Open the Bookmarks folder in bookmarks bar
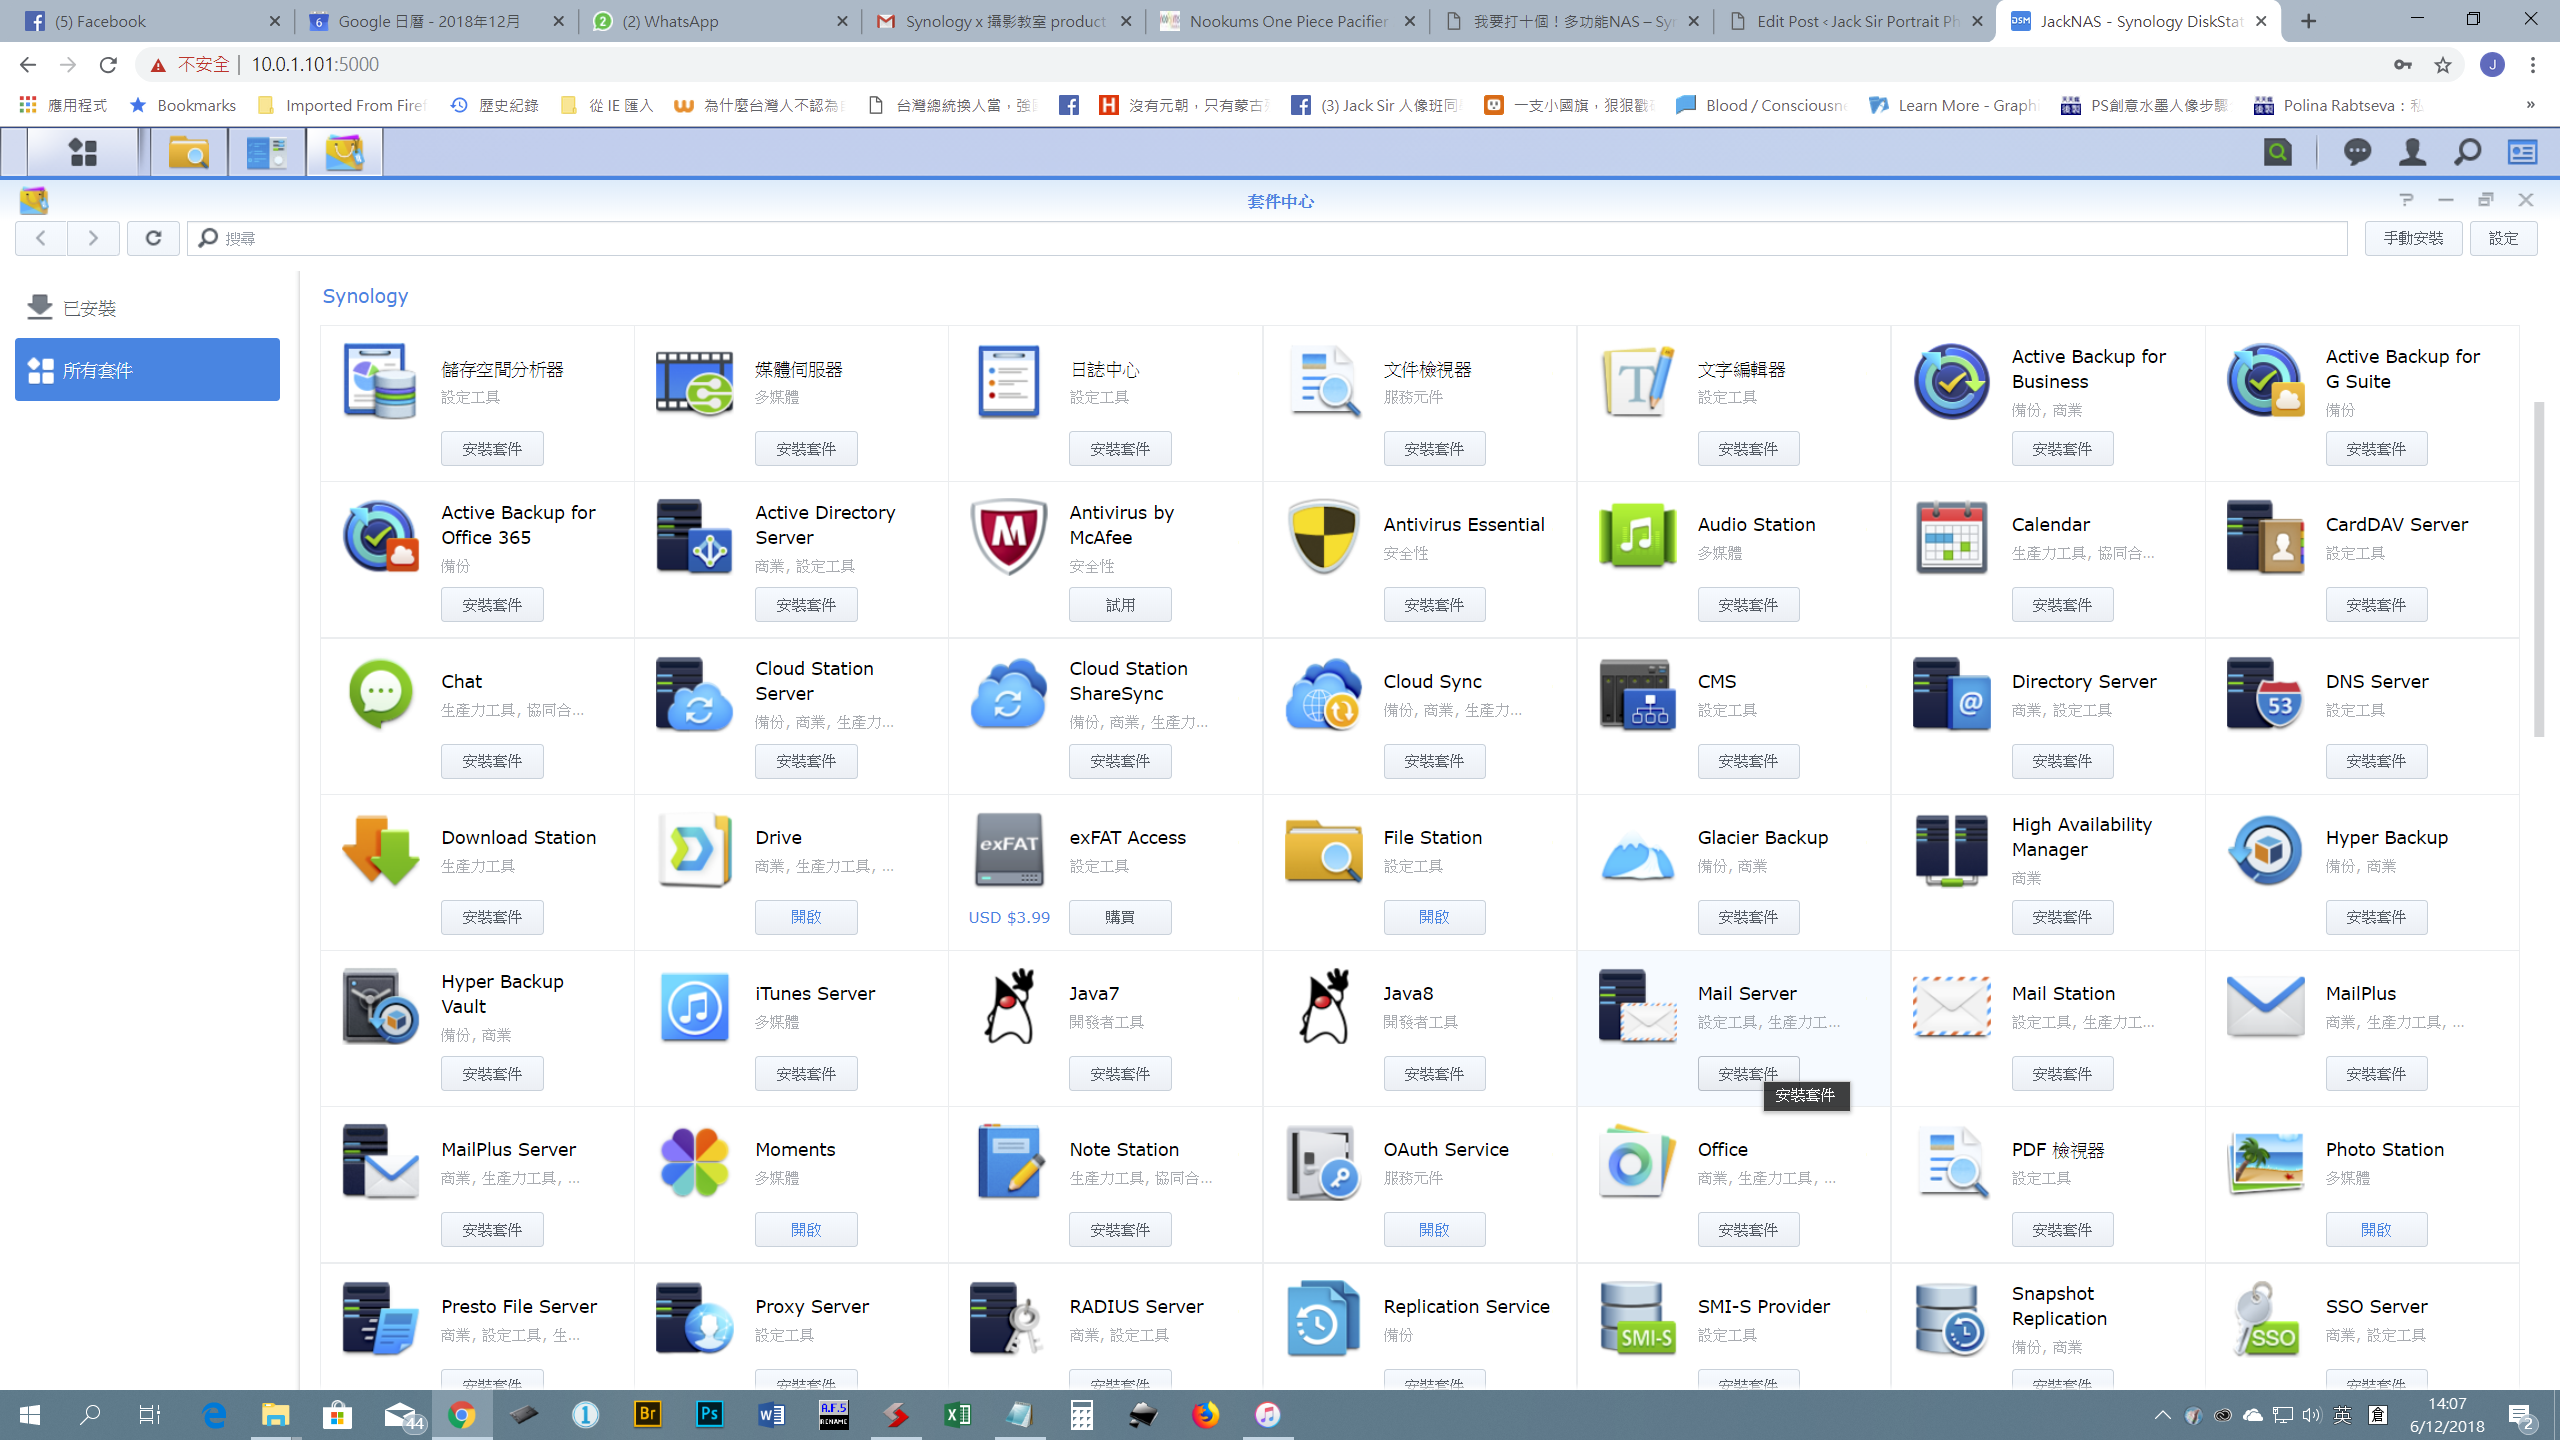 click(x=184, y=105)
